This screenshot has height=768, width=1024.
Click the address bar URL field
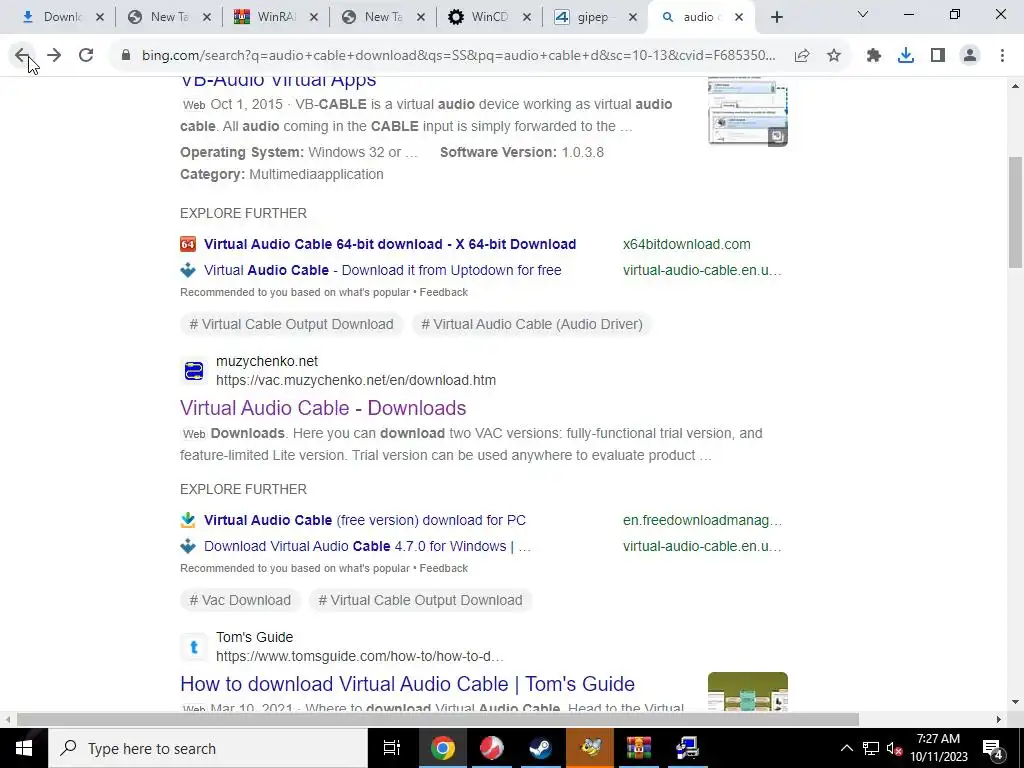coord(458,56)
